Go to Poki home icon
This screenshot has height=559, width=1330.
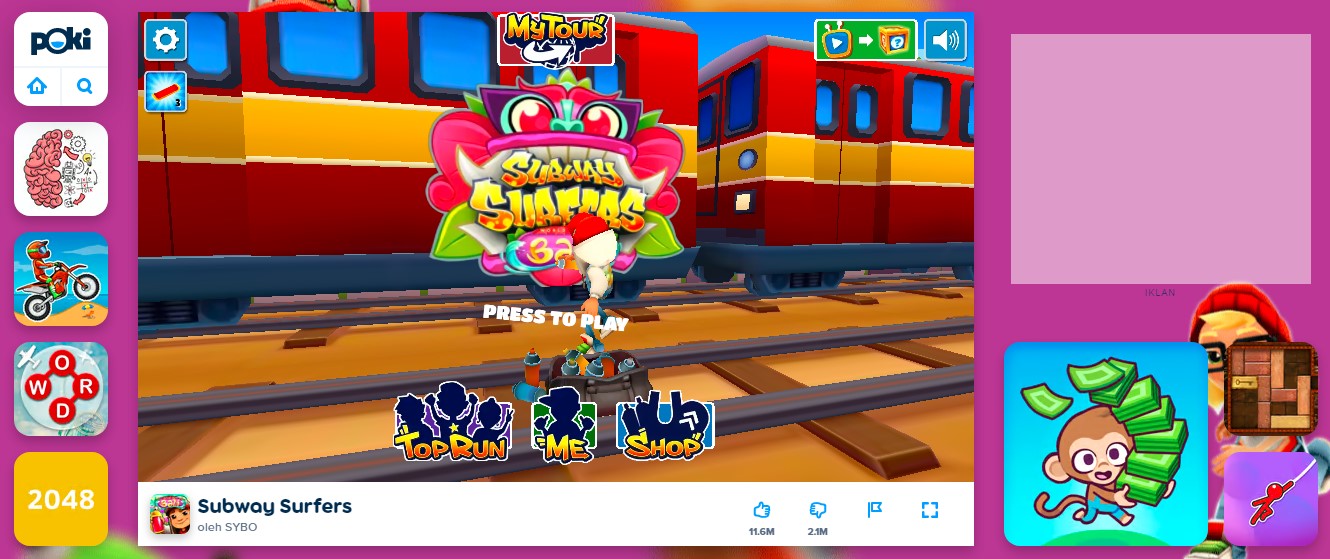tap(38, 86)
